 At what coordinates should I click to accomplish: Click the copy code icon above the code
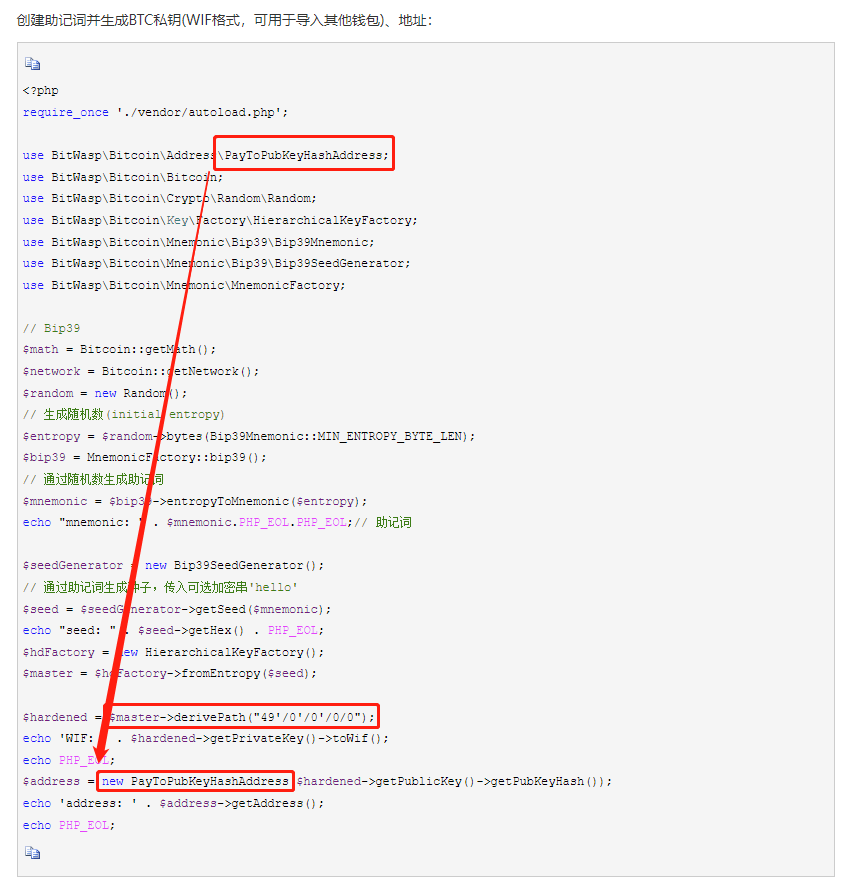point(32,64)
